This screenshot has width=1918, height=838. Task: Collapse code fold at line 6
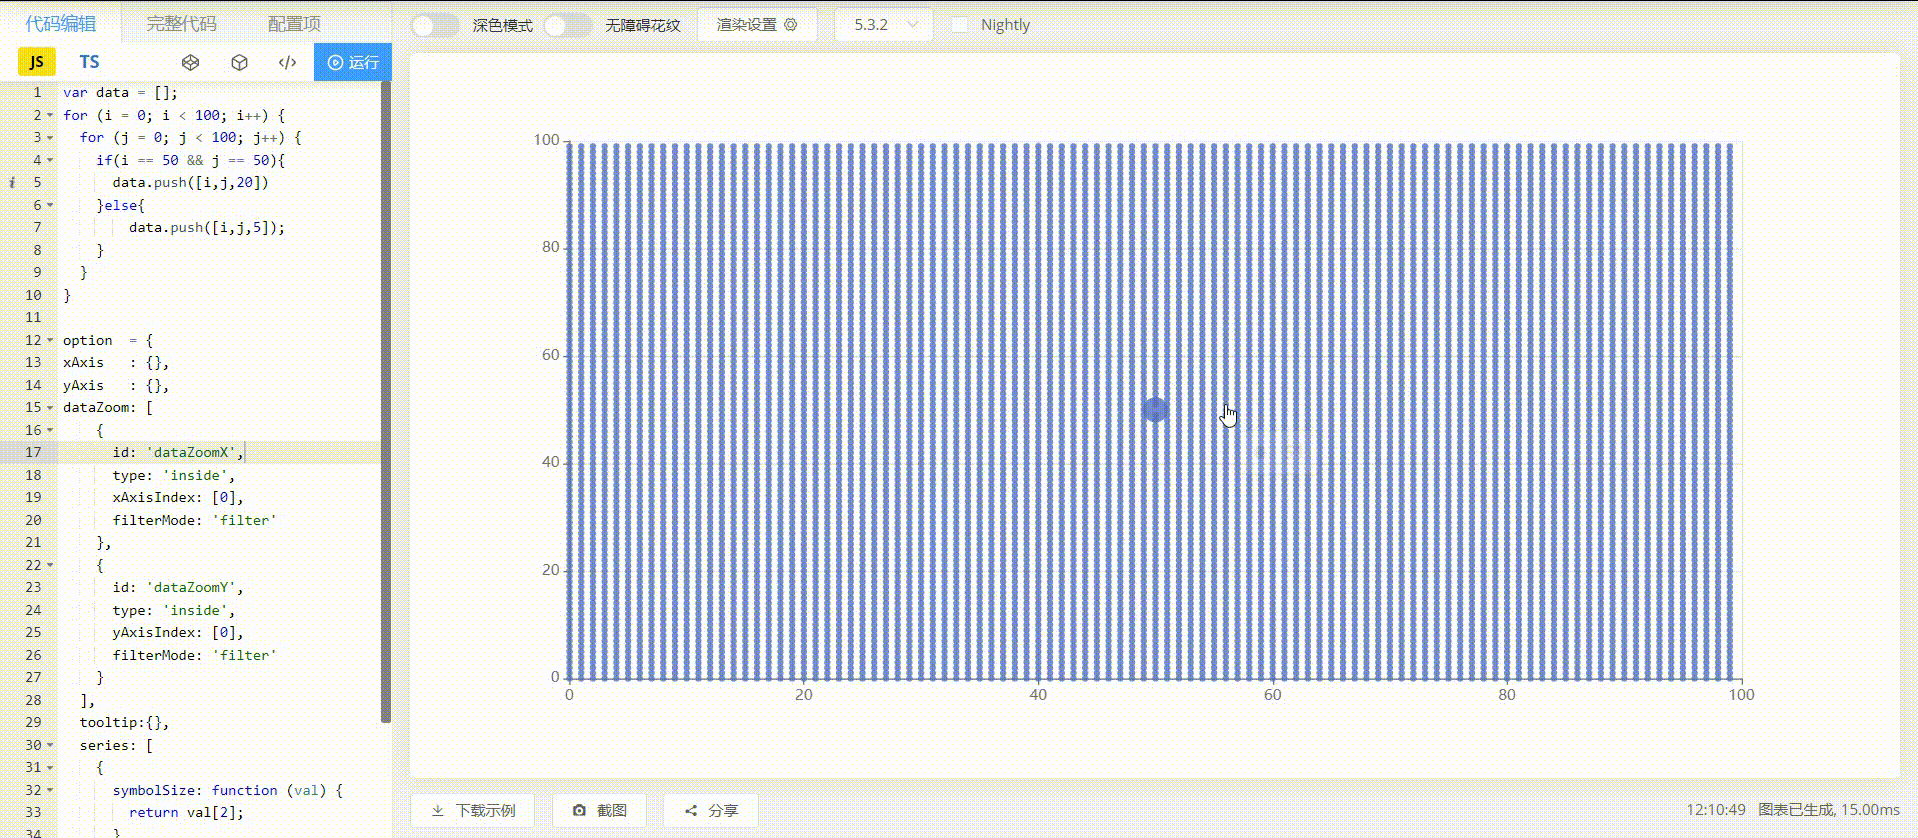click(x=50, y=205)
